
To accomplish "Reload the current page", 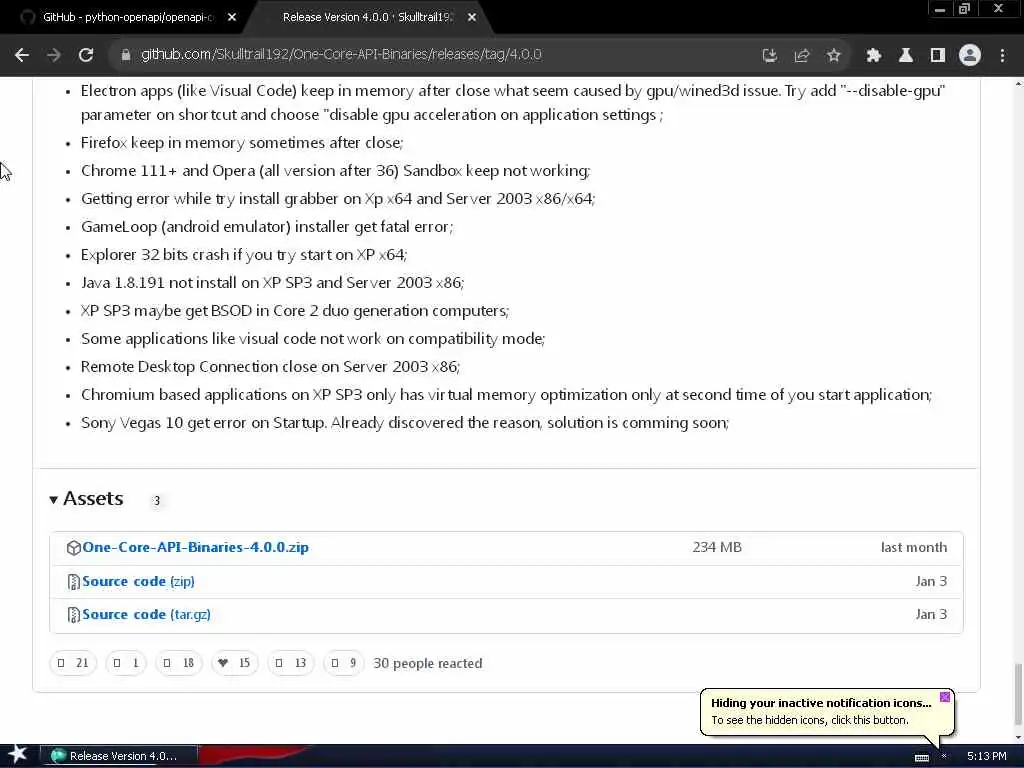I will 86,55.
